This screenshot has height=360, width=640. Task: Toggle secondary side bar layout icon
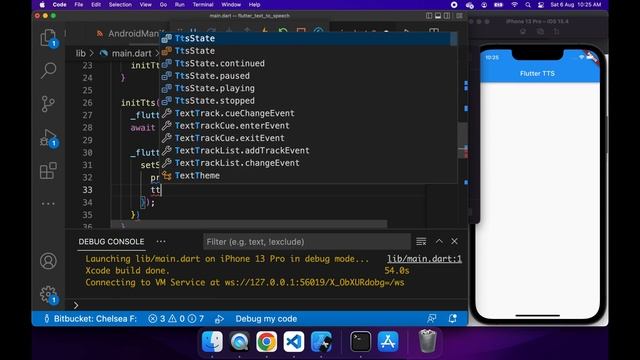[447, 16]
